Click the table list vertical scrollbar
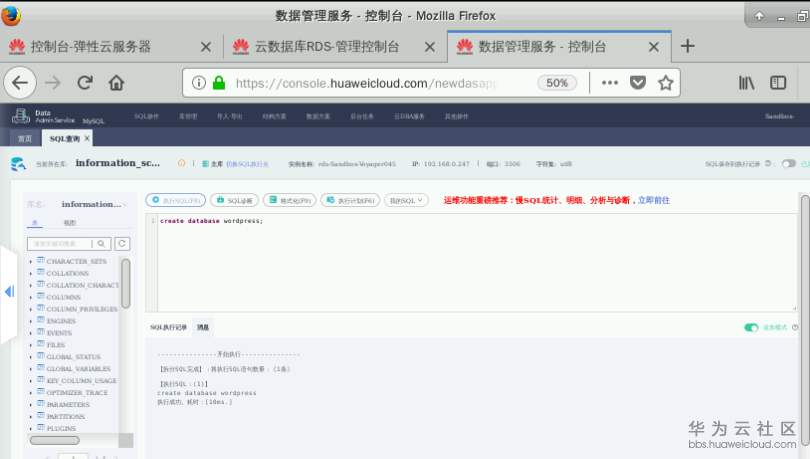Image resolution: width=810 pixels, height=459 pixels. 126,283
